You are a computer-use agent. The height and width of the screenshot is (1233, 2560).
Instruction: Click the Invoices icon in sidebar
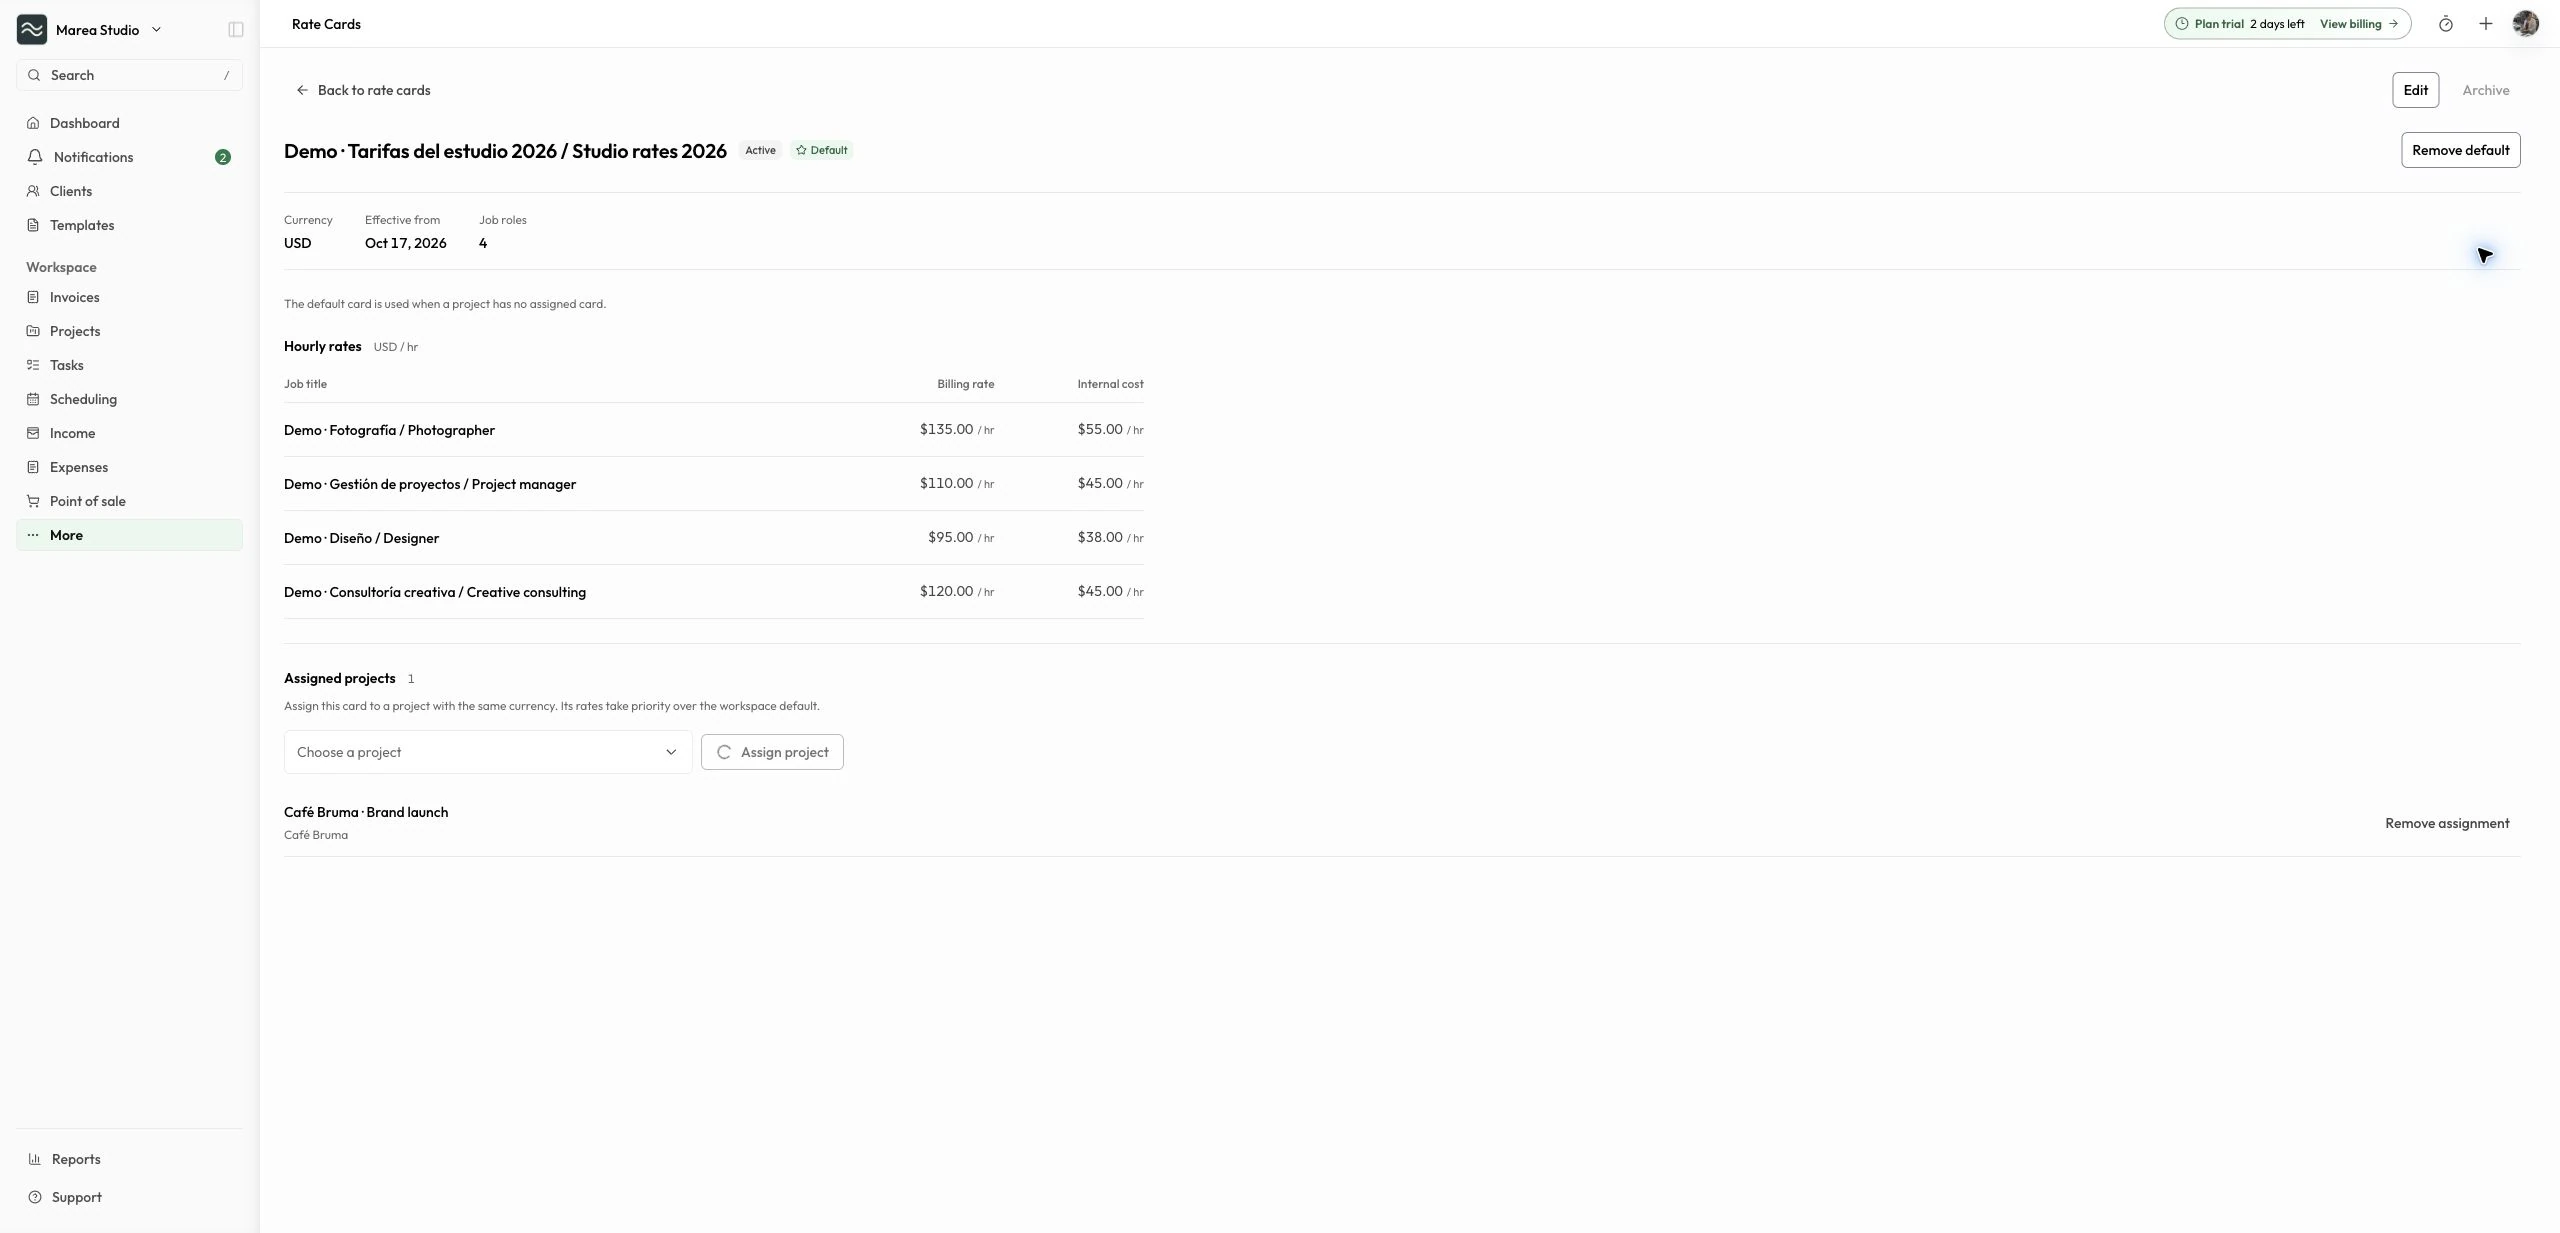pos(33,297)
